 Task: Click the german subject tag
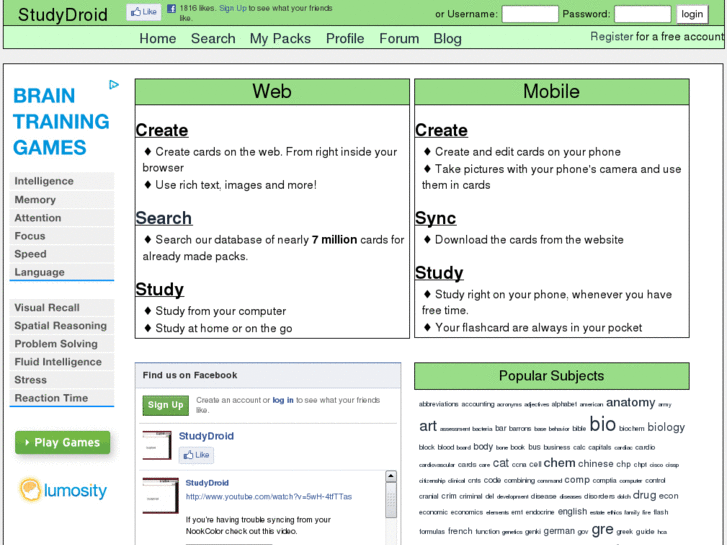tap(559, 531)
